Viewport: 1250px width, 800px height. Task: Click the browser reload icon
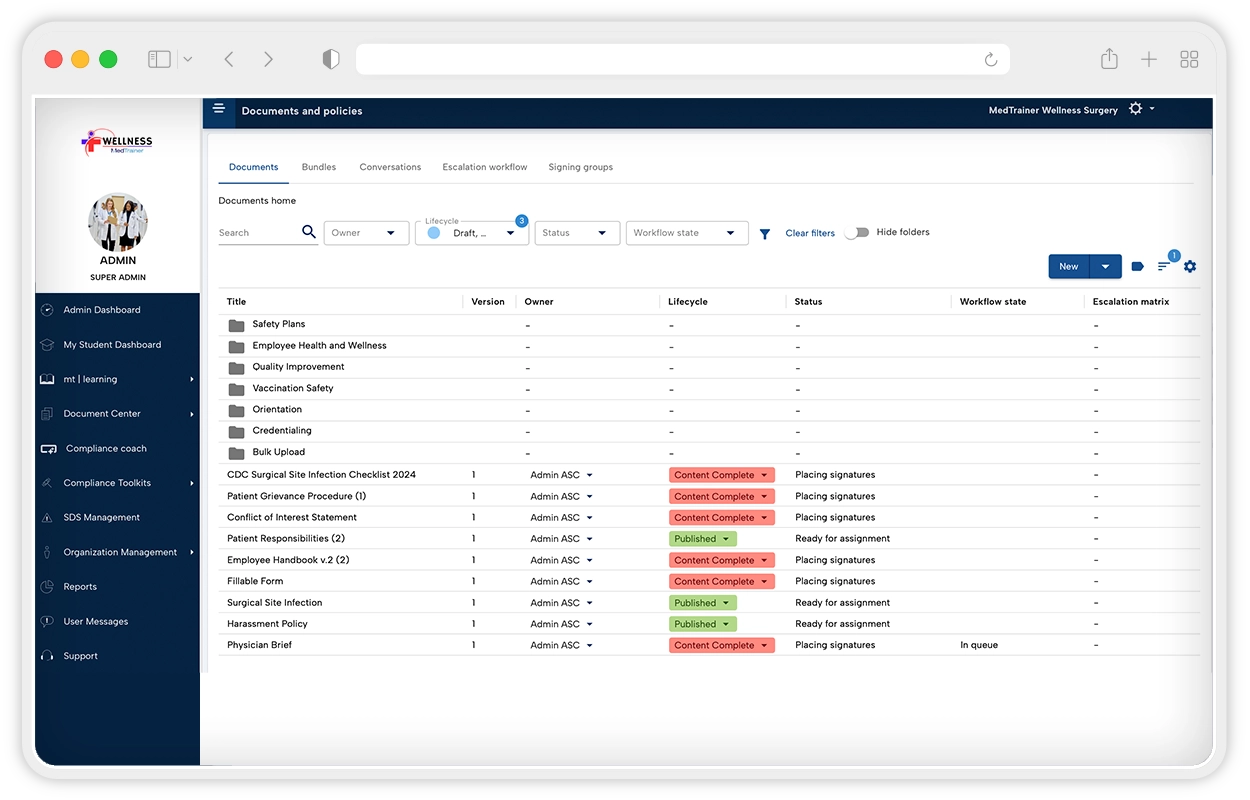[x=991, y=60]
